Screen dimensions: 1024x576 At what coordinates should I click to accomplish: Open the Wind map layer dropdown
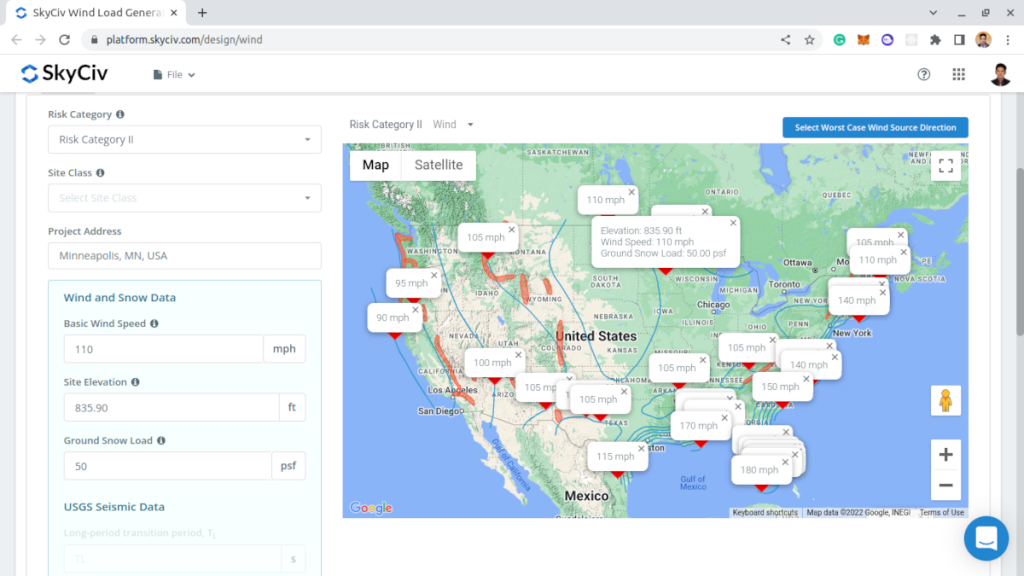(x=453, y=125)
